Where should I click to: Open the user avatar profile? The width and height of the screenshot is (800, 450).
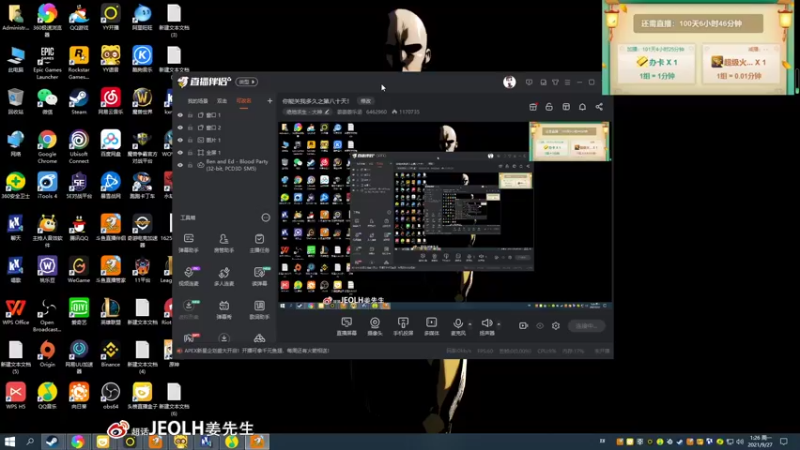point(509,82)
